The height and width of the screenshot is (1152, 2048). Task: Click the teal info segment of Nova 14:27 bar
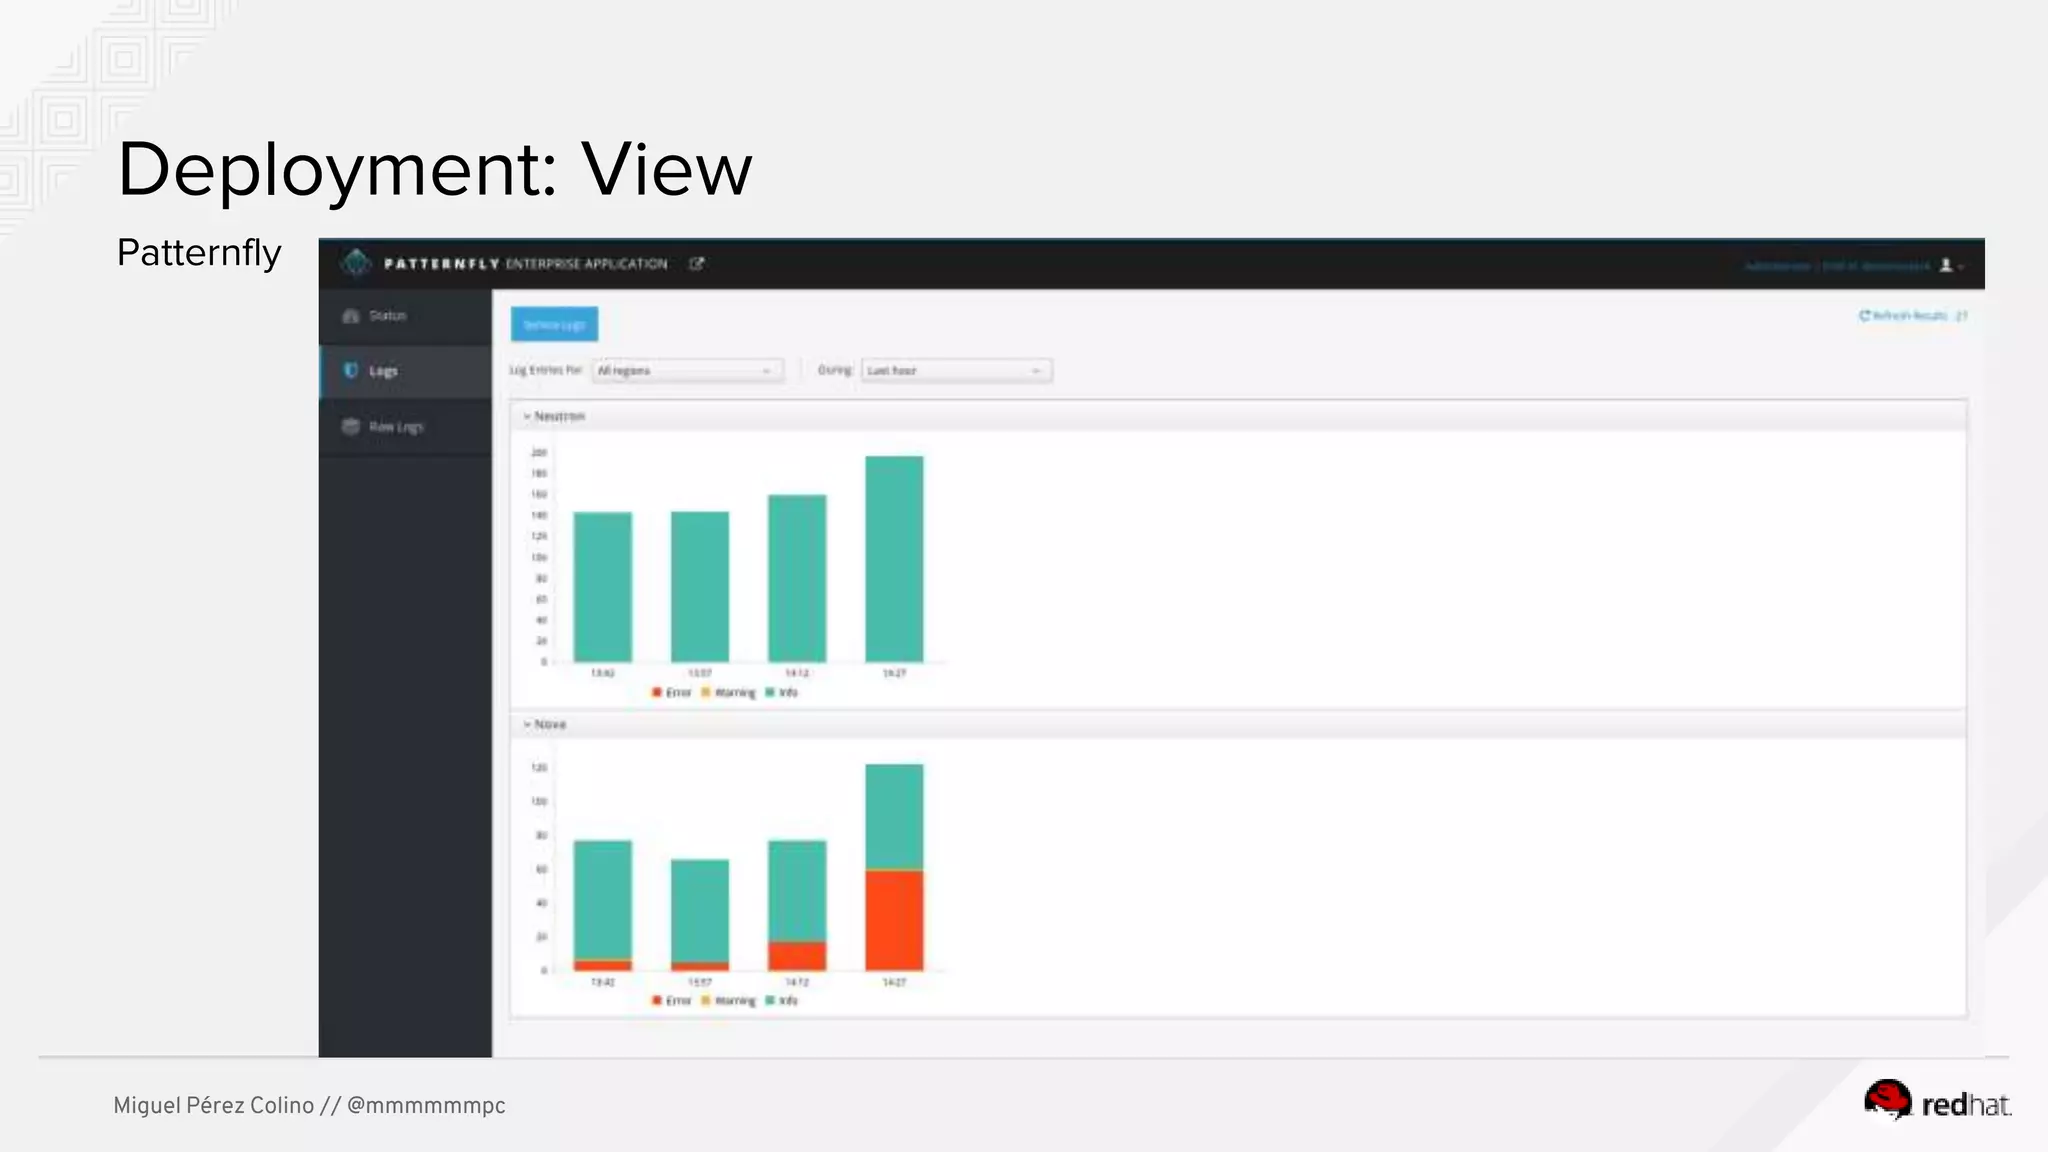894,817
